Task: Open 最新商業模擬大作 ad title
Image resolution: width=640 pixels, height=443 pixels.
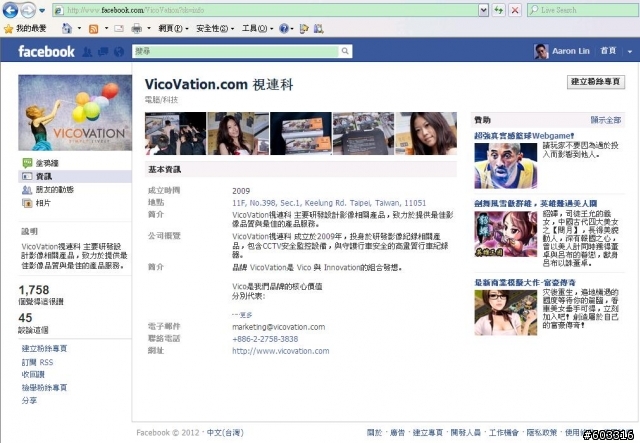Action: pos(525,283)
